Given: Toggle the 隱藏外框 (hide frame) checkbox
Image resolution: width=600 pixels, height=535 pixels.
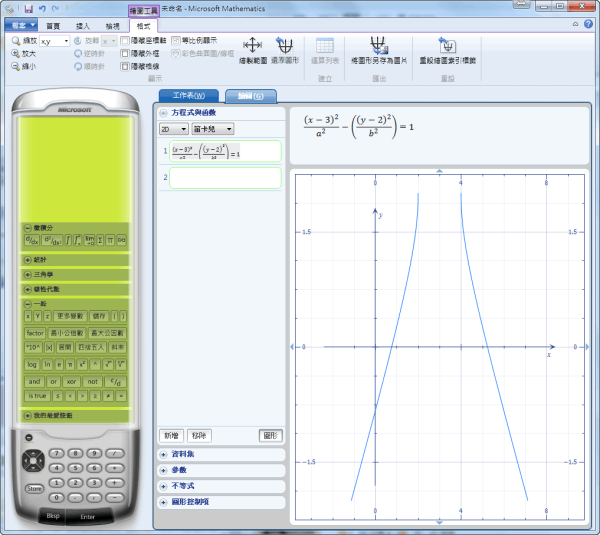Looking at the screenshot, I should 125,53.
